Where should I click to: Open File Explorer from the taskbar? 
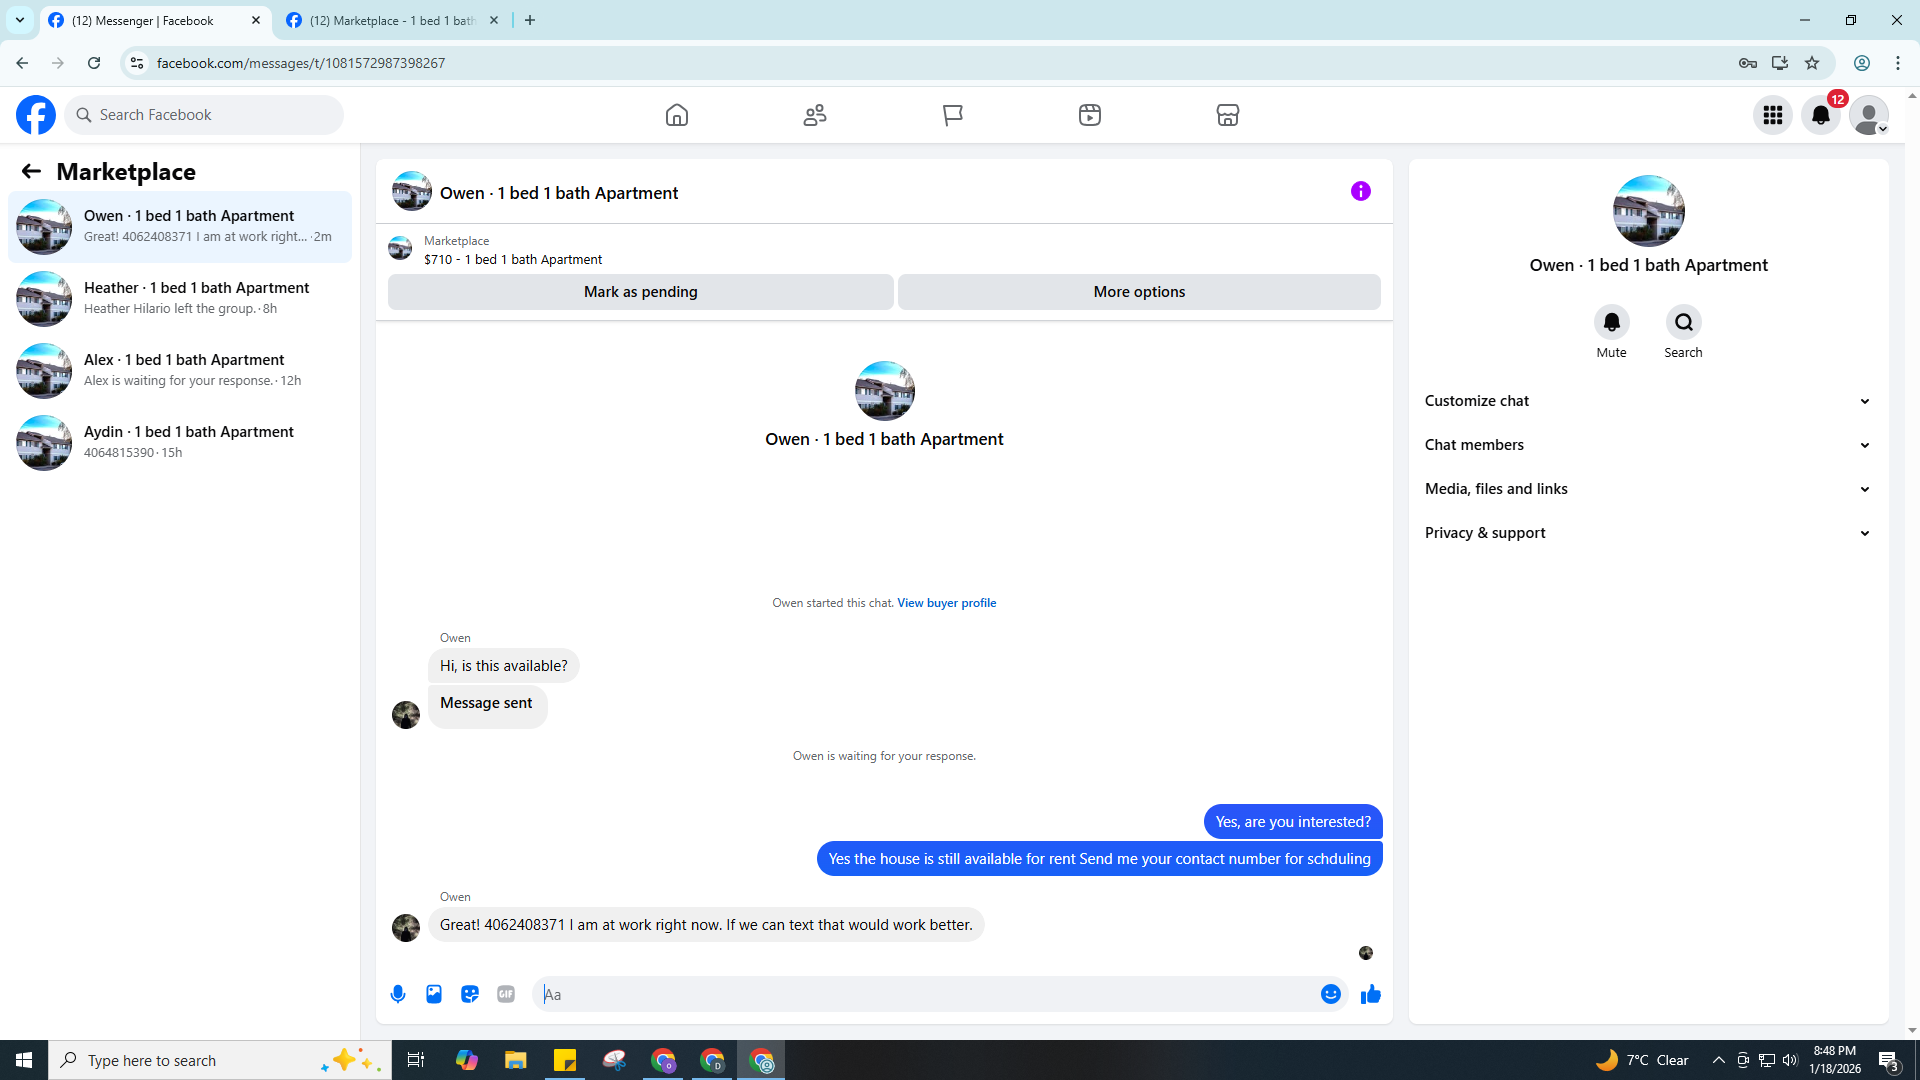(x=515, y=1060)
